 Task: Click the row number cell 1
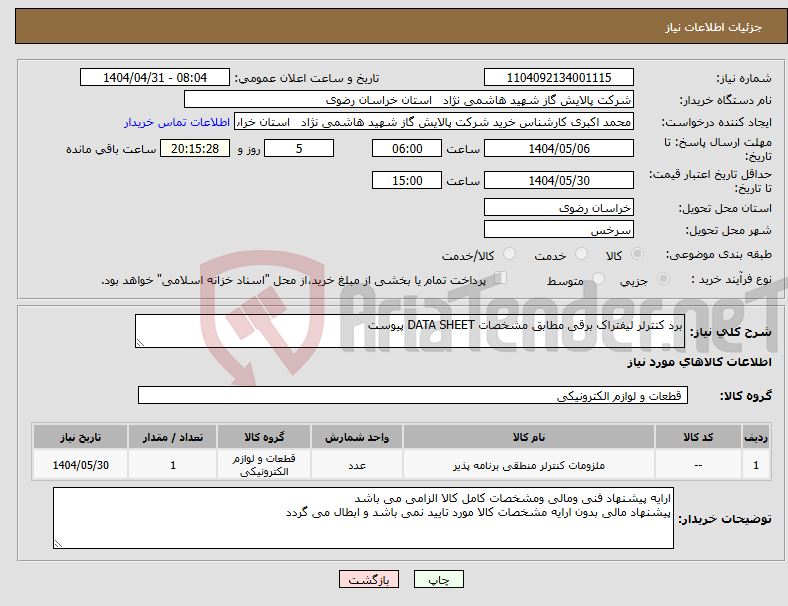tap(756, 465)
